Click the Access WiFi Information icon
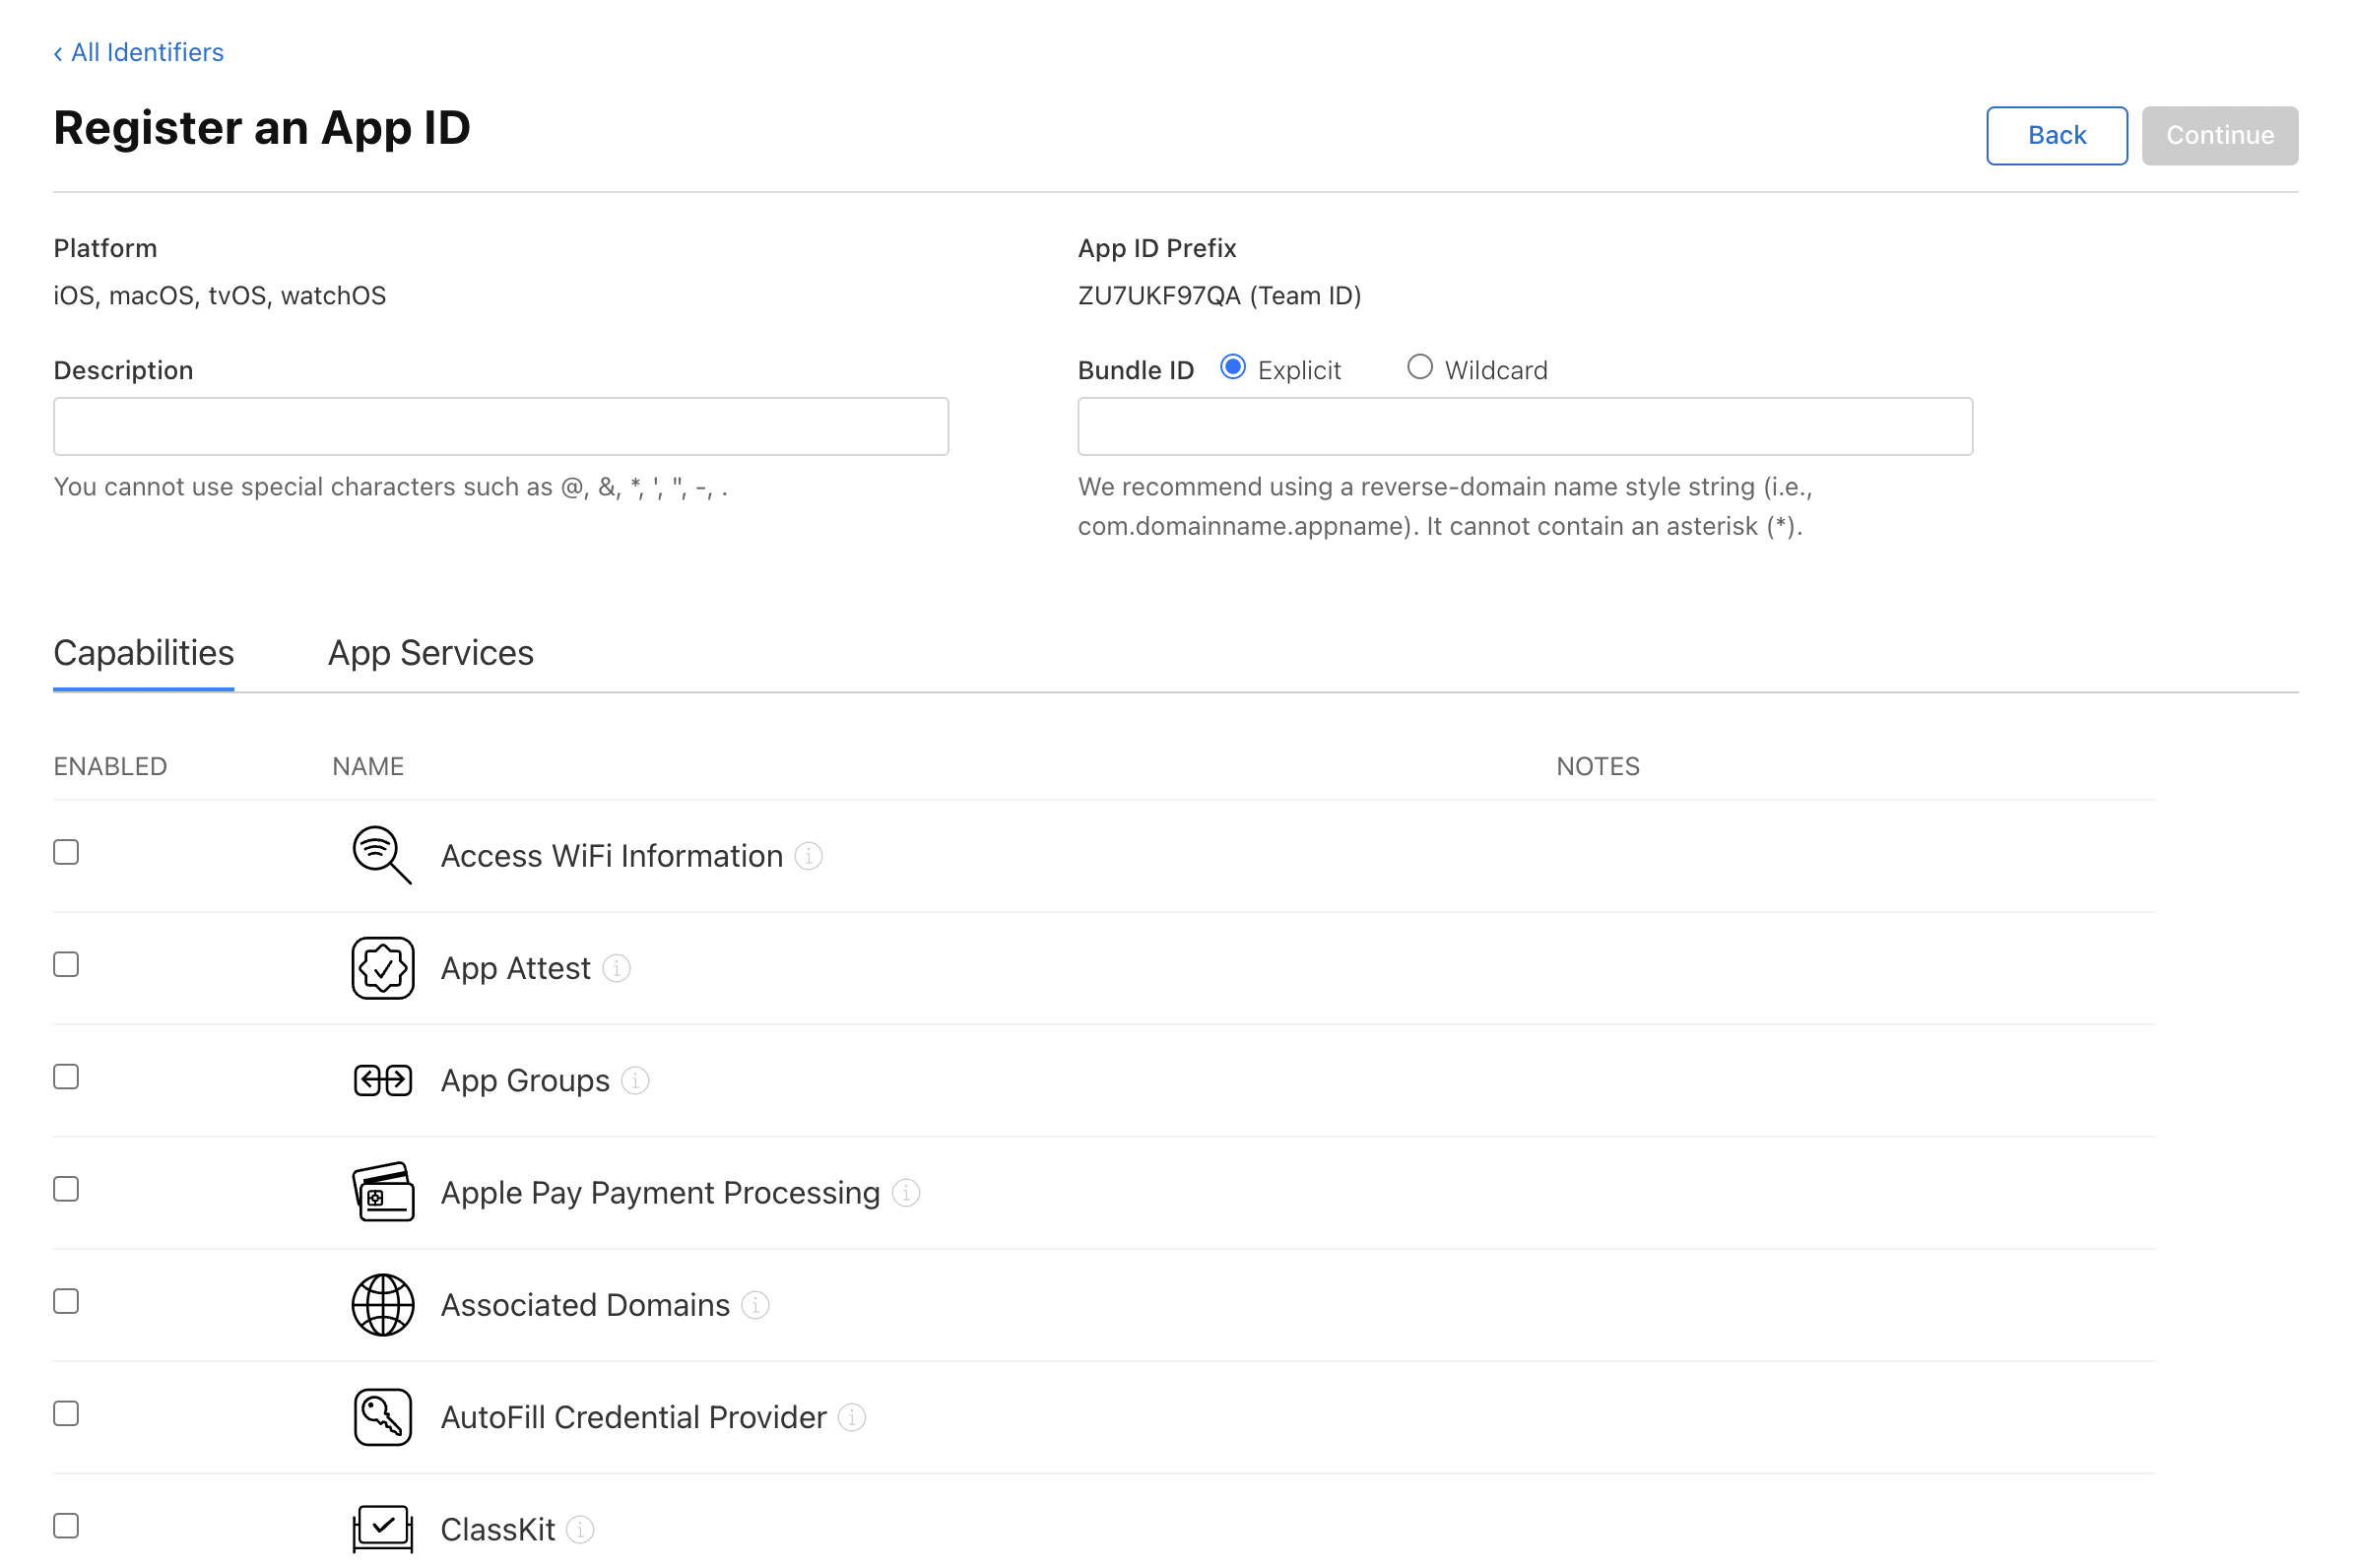This screenshot has height=1568, width=2354. pos(382,855)
